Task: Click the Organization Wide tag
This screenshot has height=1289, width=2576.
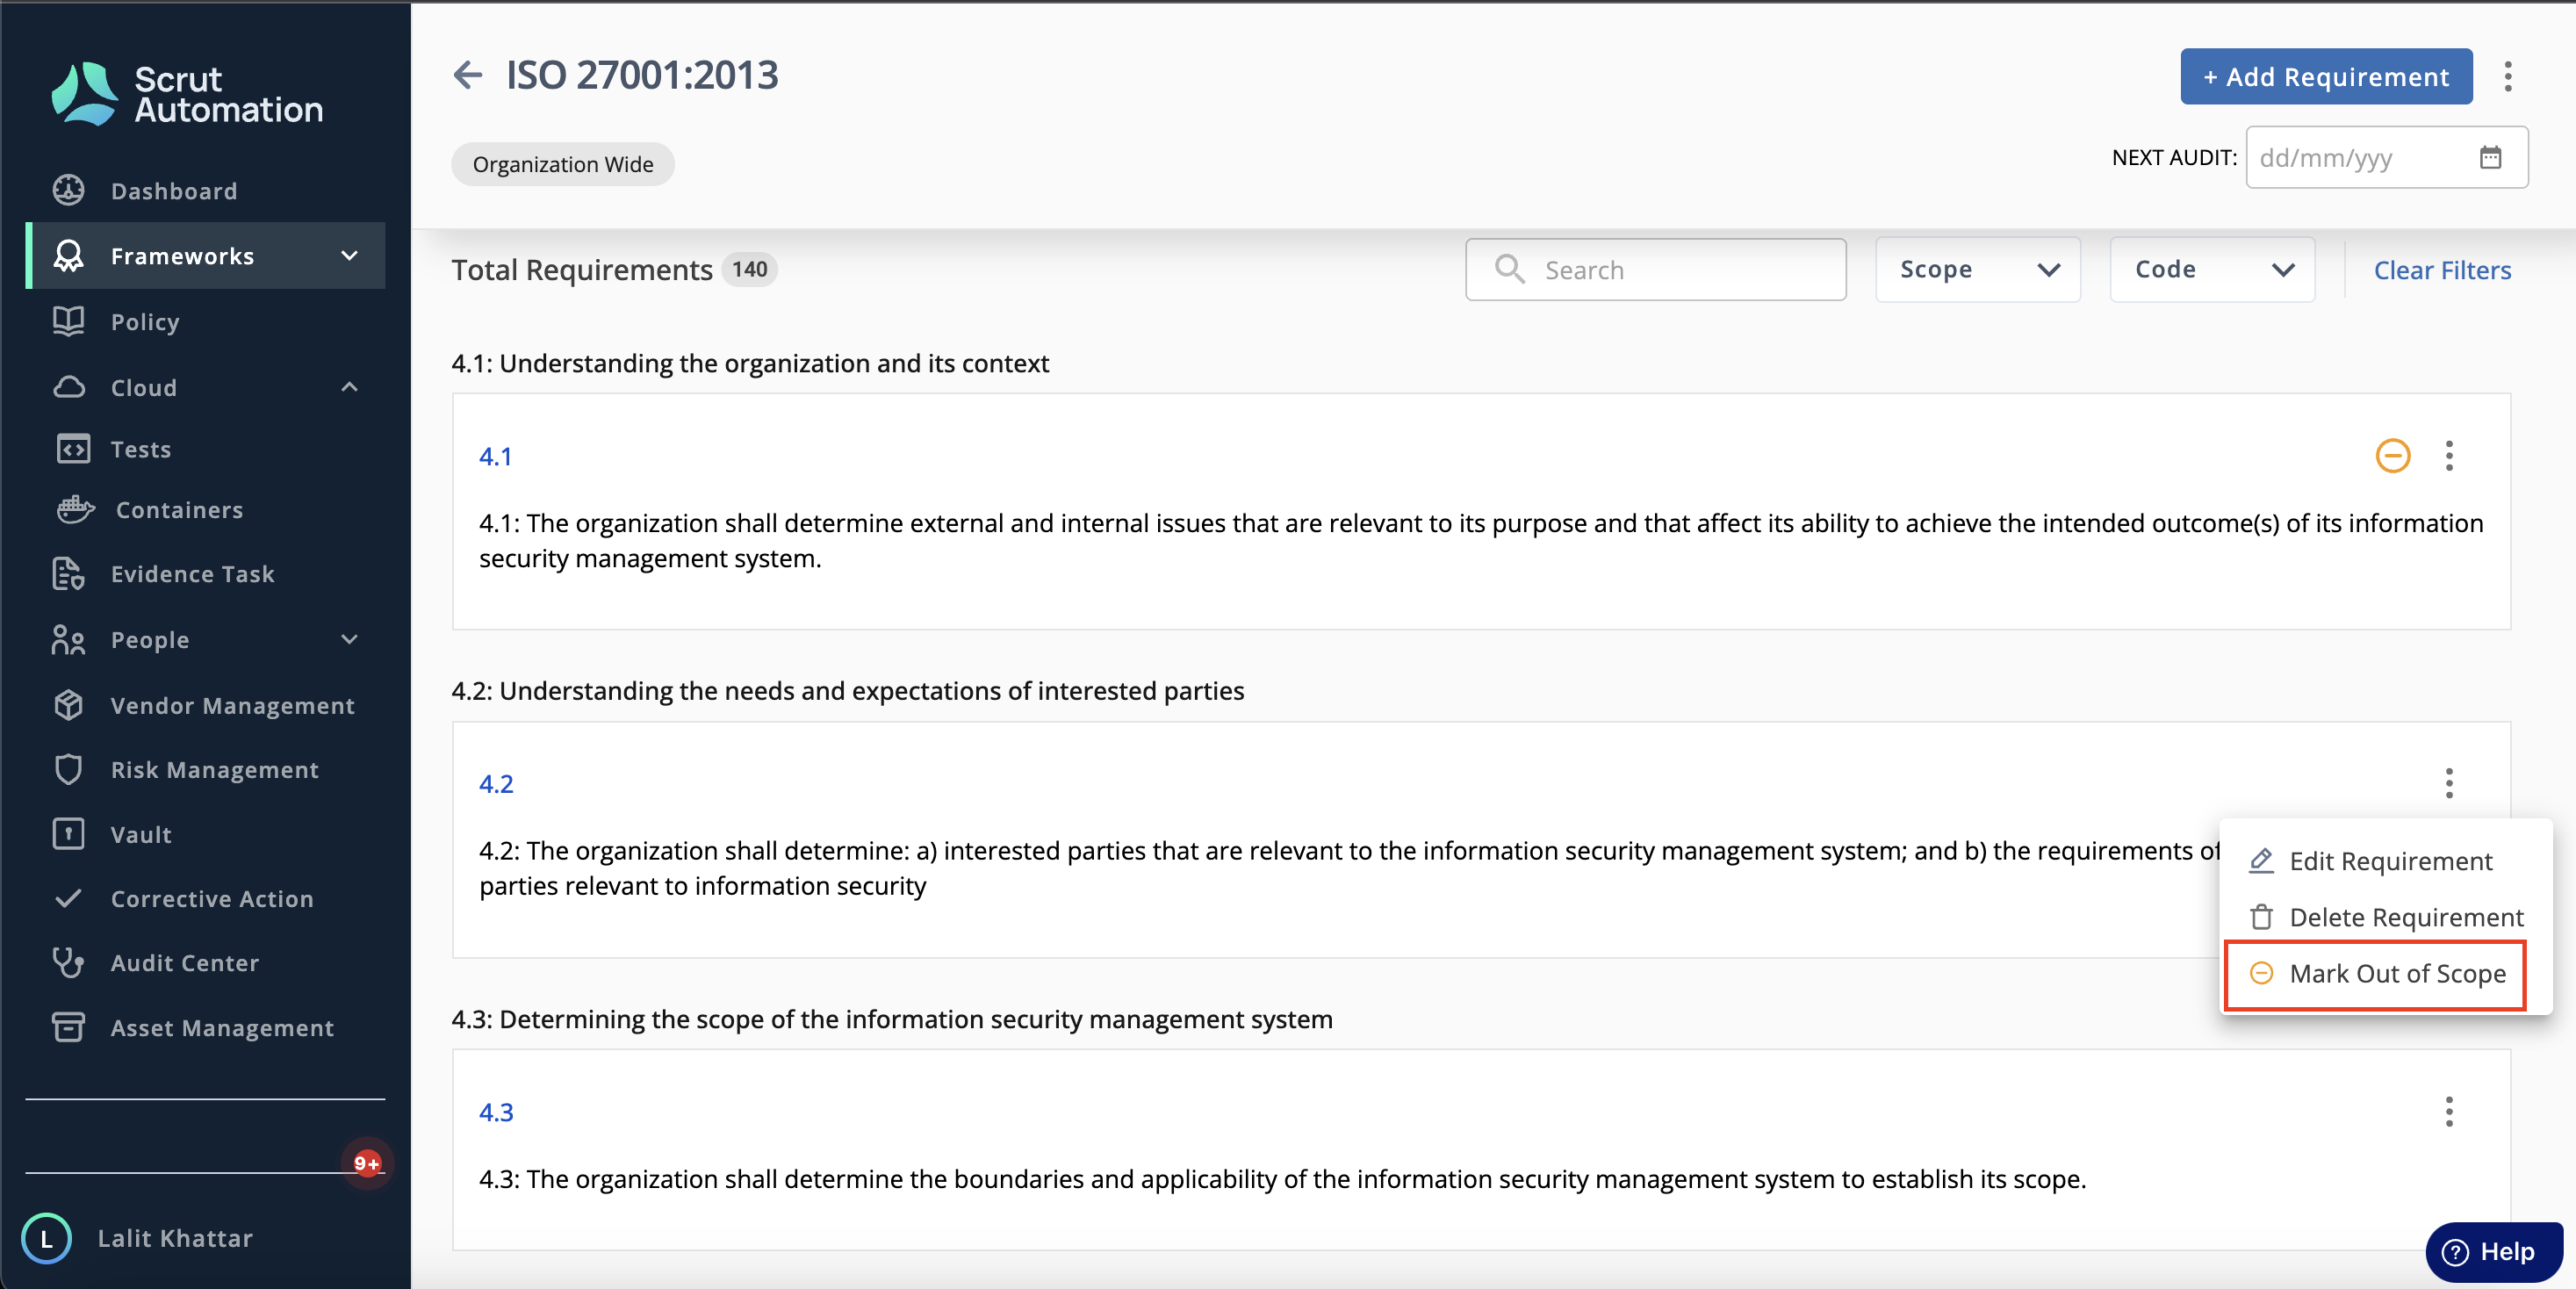Action: (563, 164)
